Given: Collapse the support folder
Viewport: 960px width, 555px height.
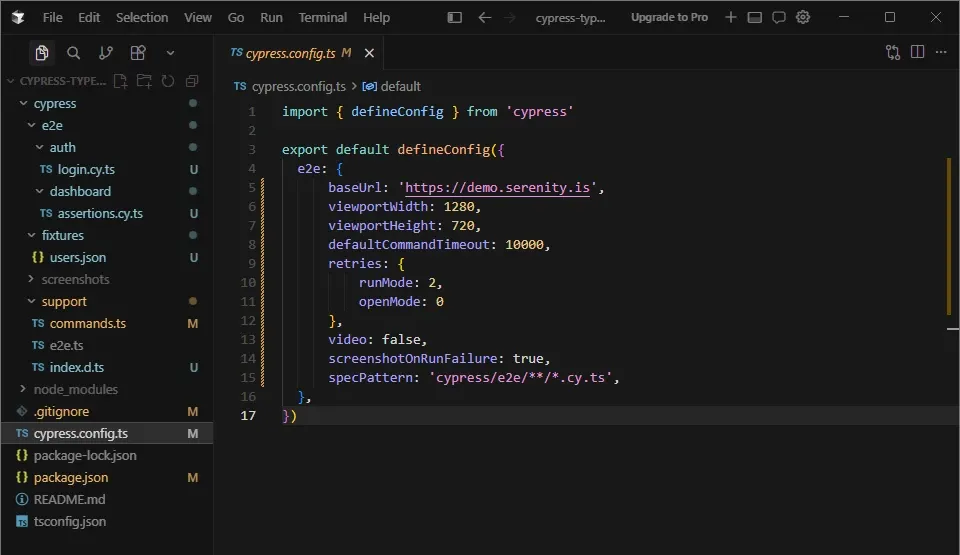Looking at the screenshot, I should pyautogui.click(x=31, y=301).
